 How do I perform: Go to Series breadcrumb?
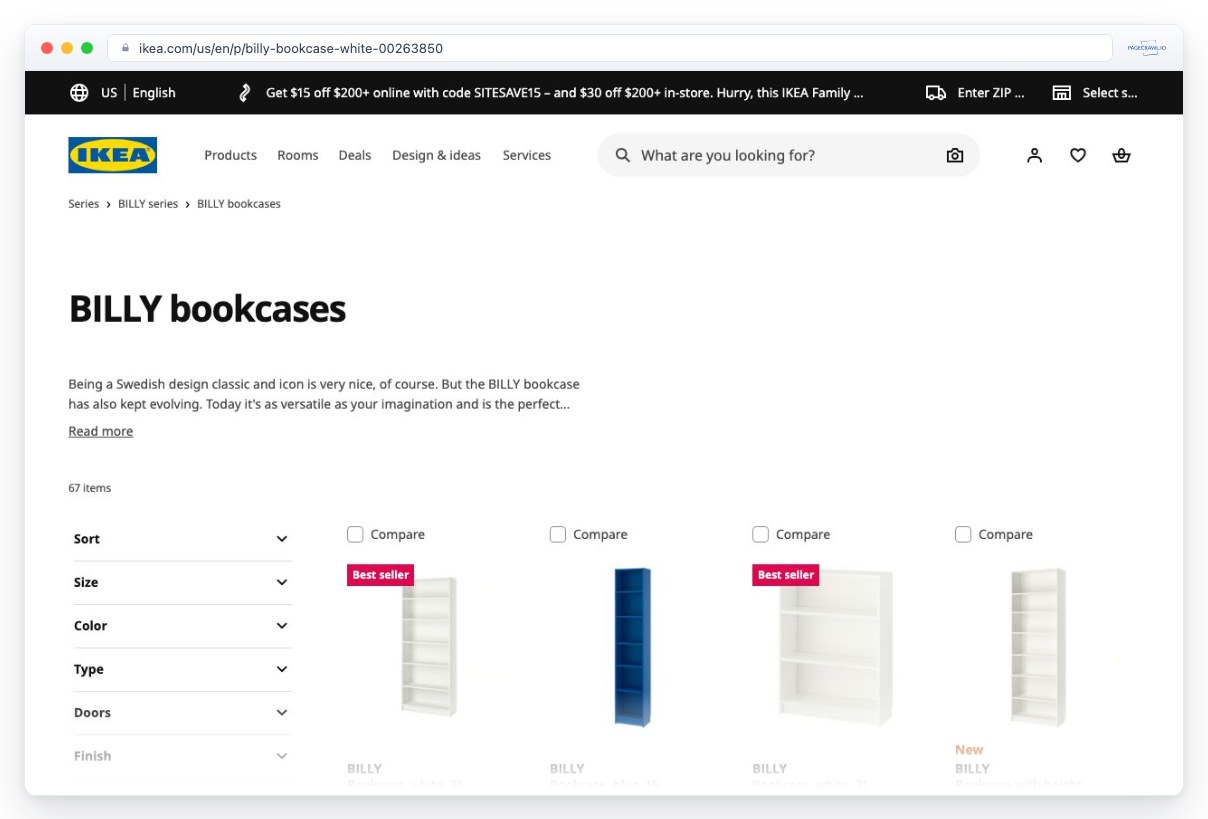84,204
